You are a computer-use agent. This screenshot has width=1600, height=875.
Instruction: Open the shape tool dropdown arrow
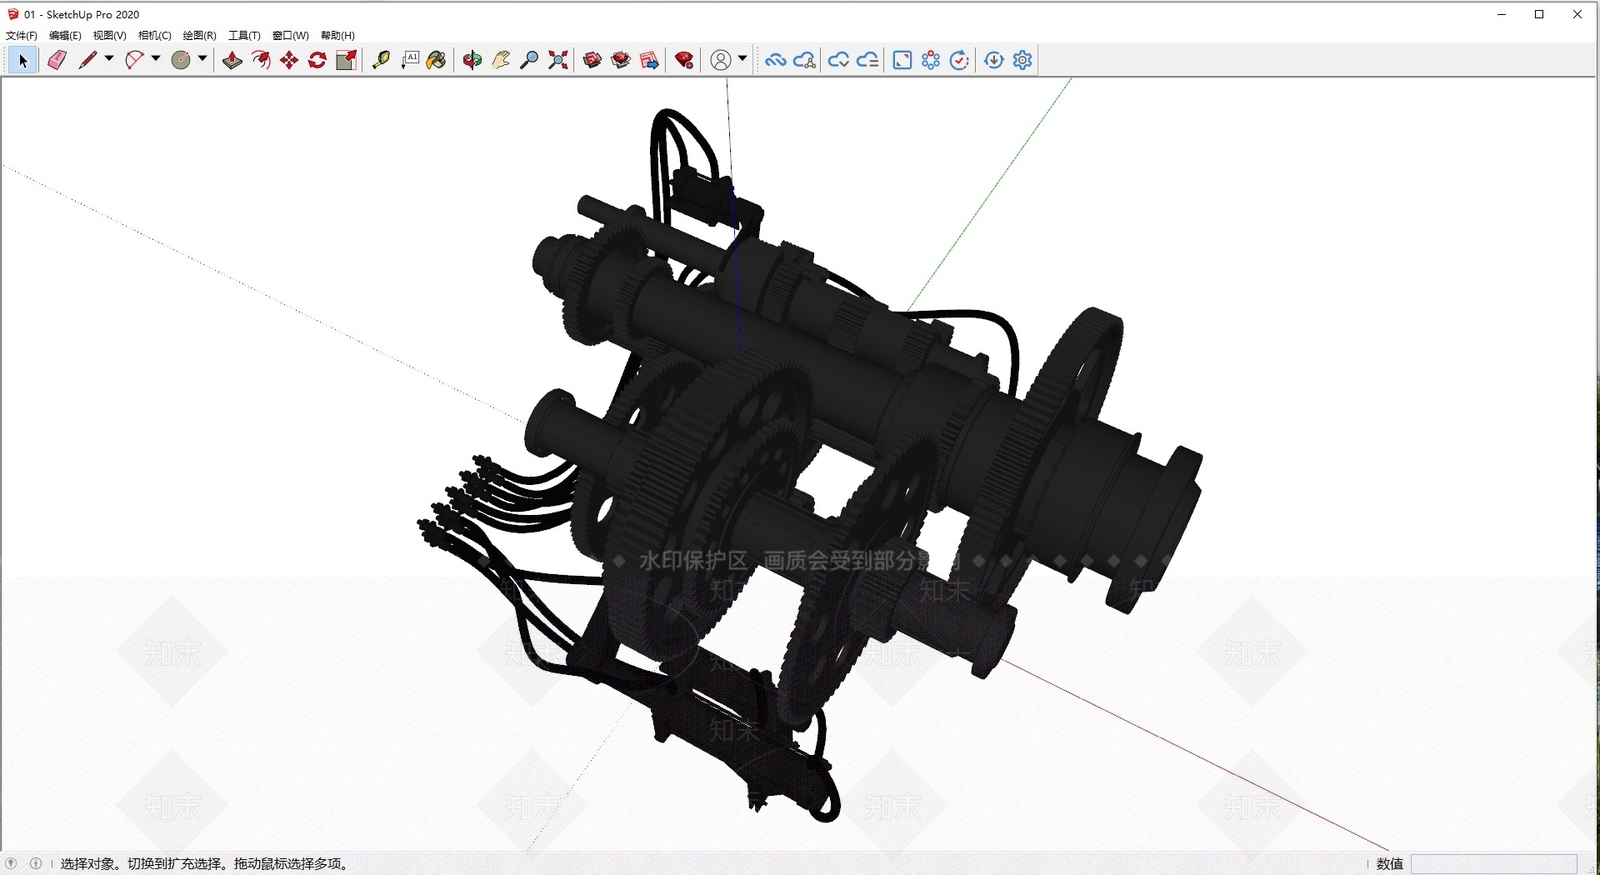(202, 59)
